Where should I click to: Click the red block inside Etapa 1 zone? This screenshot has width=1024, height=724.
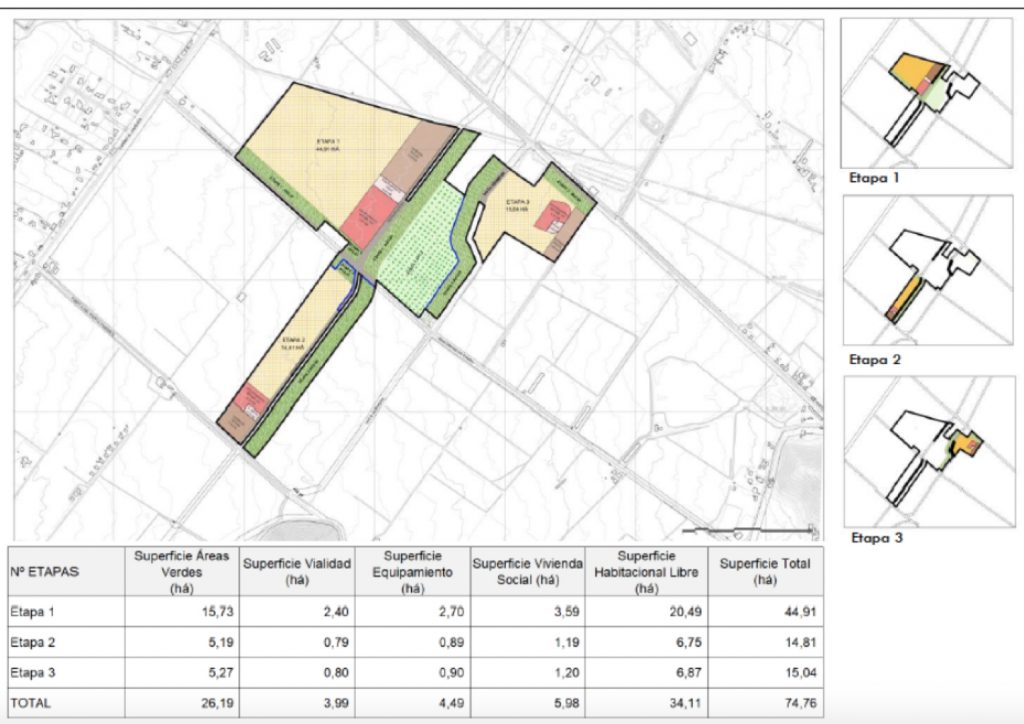coord(364,211)
